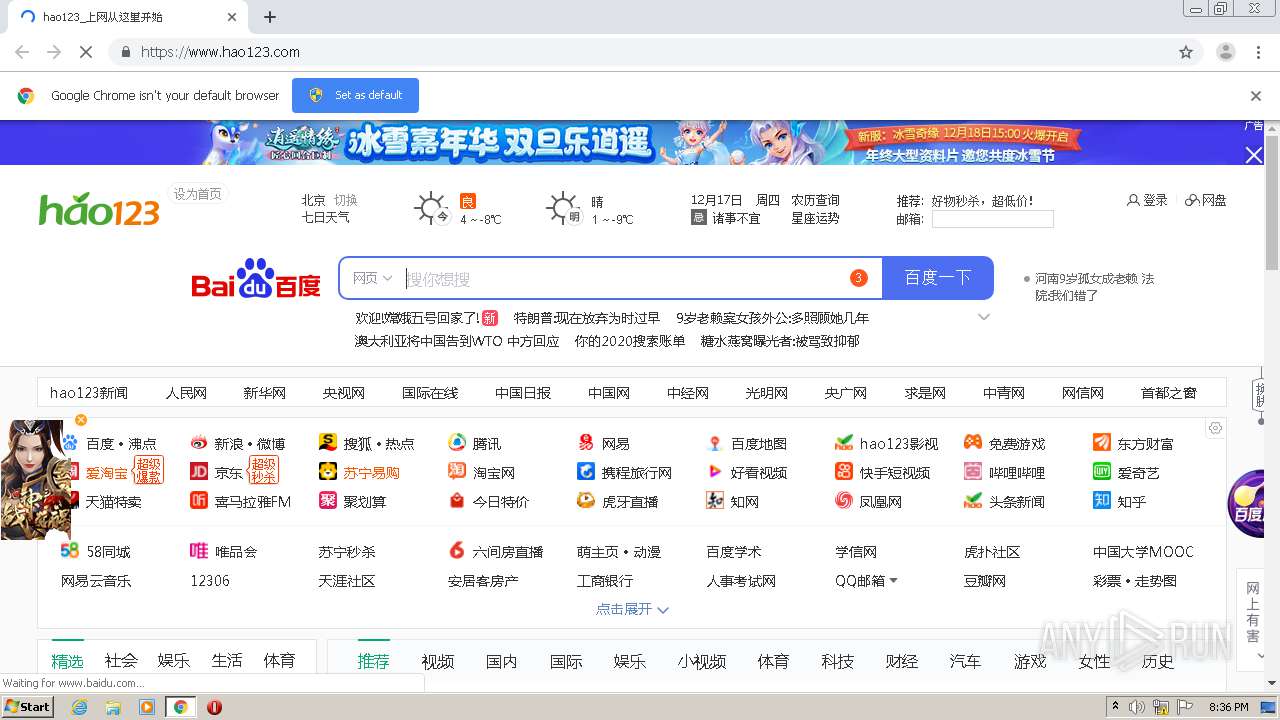Open the Haokan video icon

pos(715,472)
